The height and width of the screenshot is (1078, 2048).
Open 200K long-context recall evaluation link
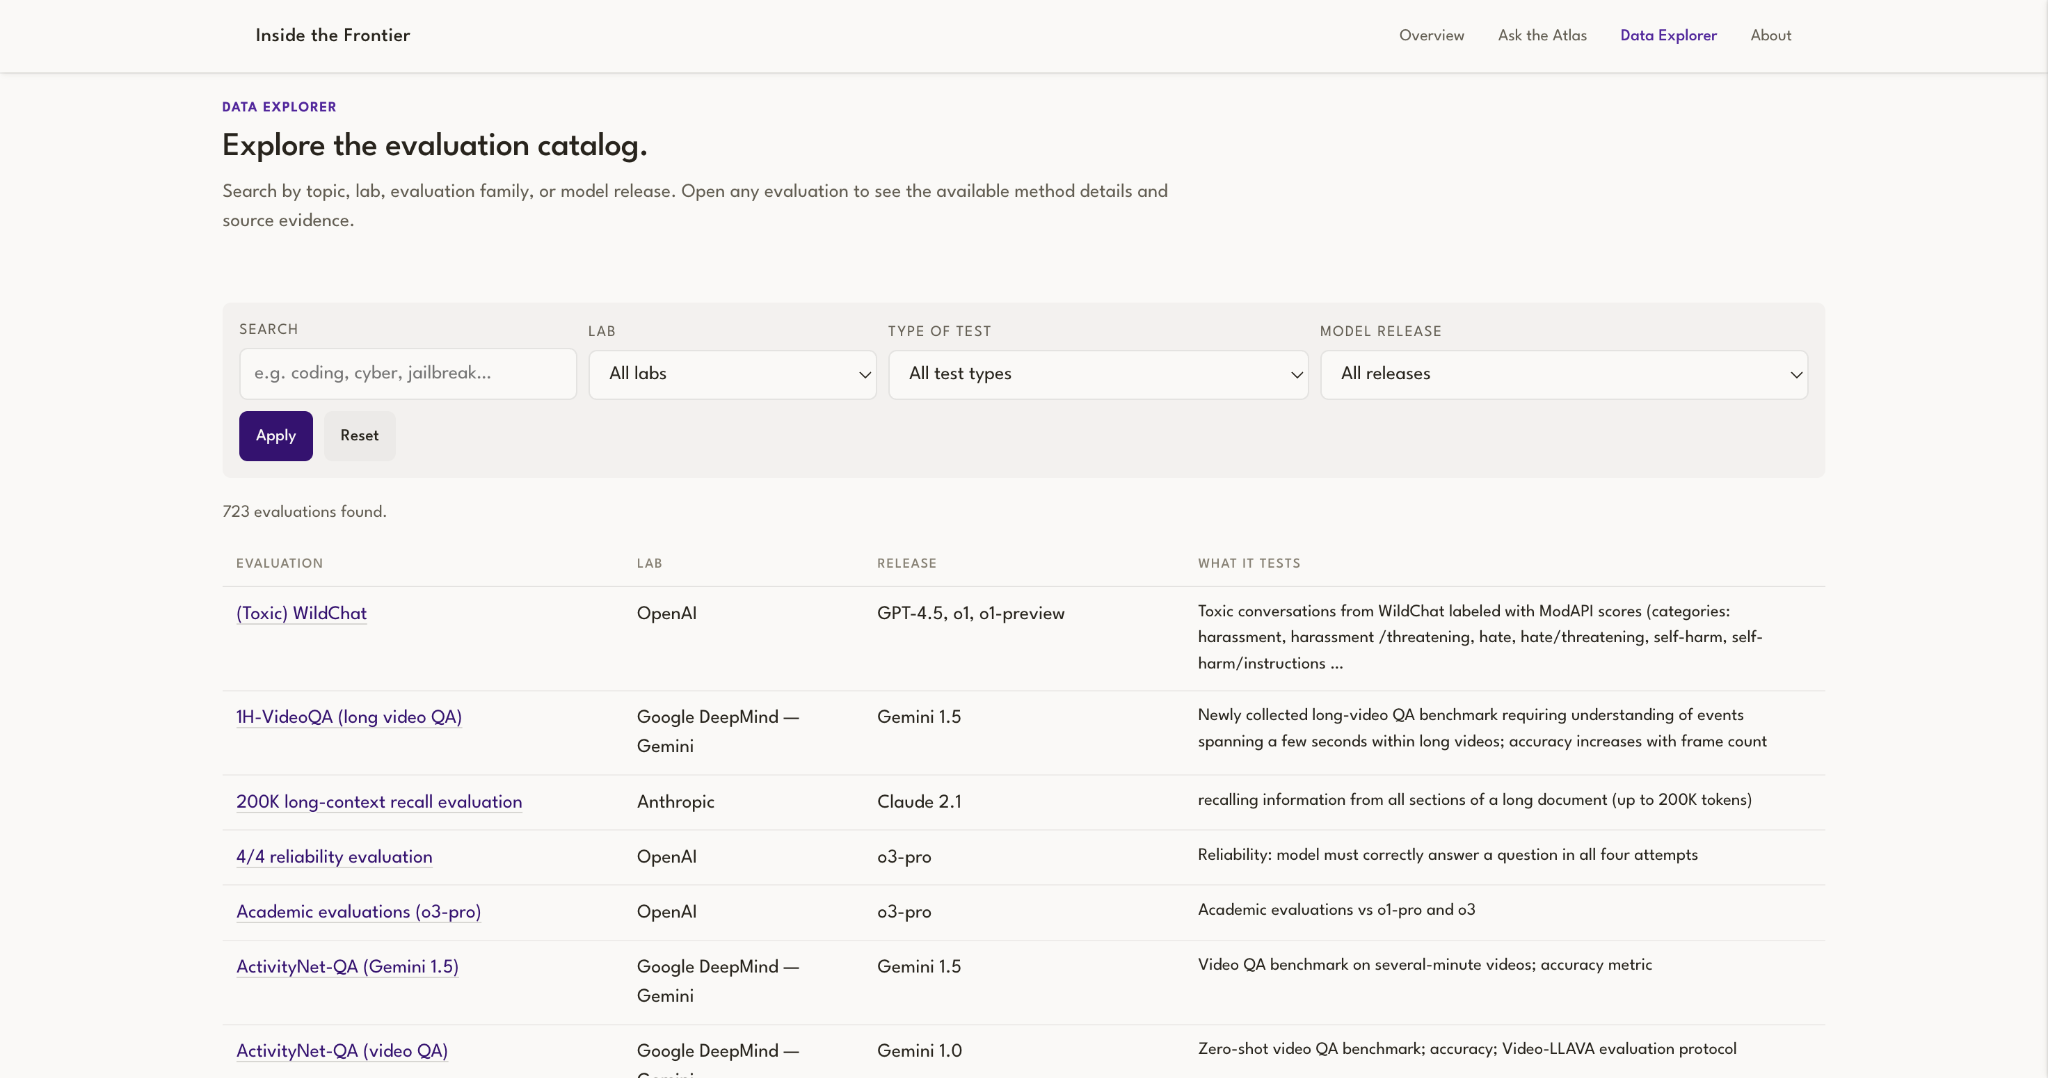[379, 802]
